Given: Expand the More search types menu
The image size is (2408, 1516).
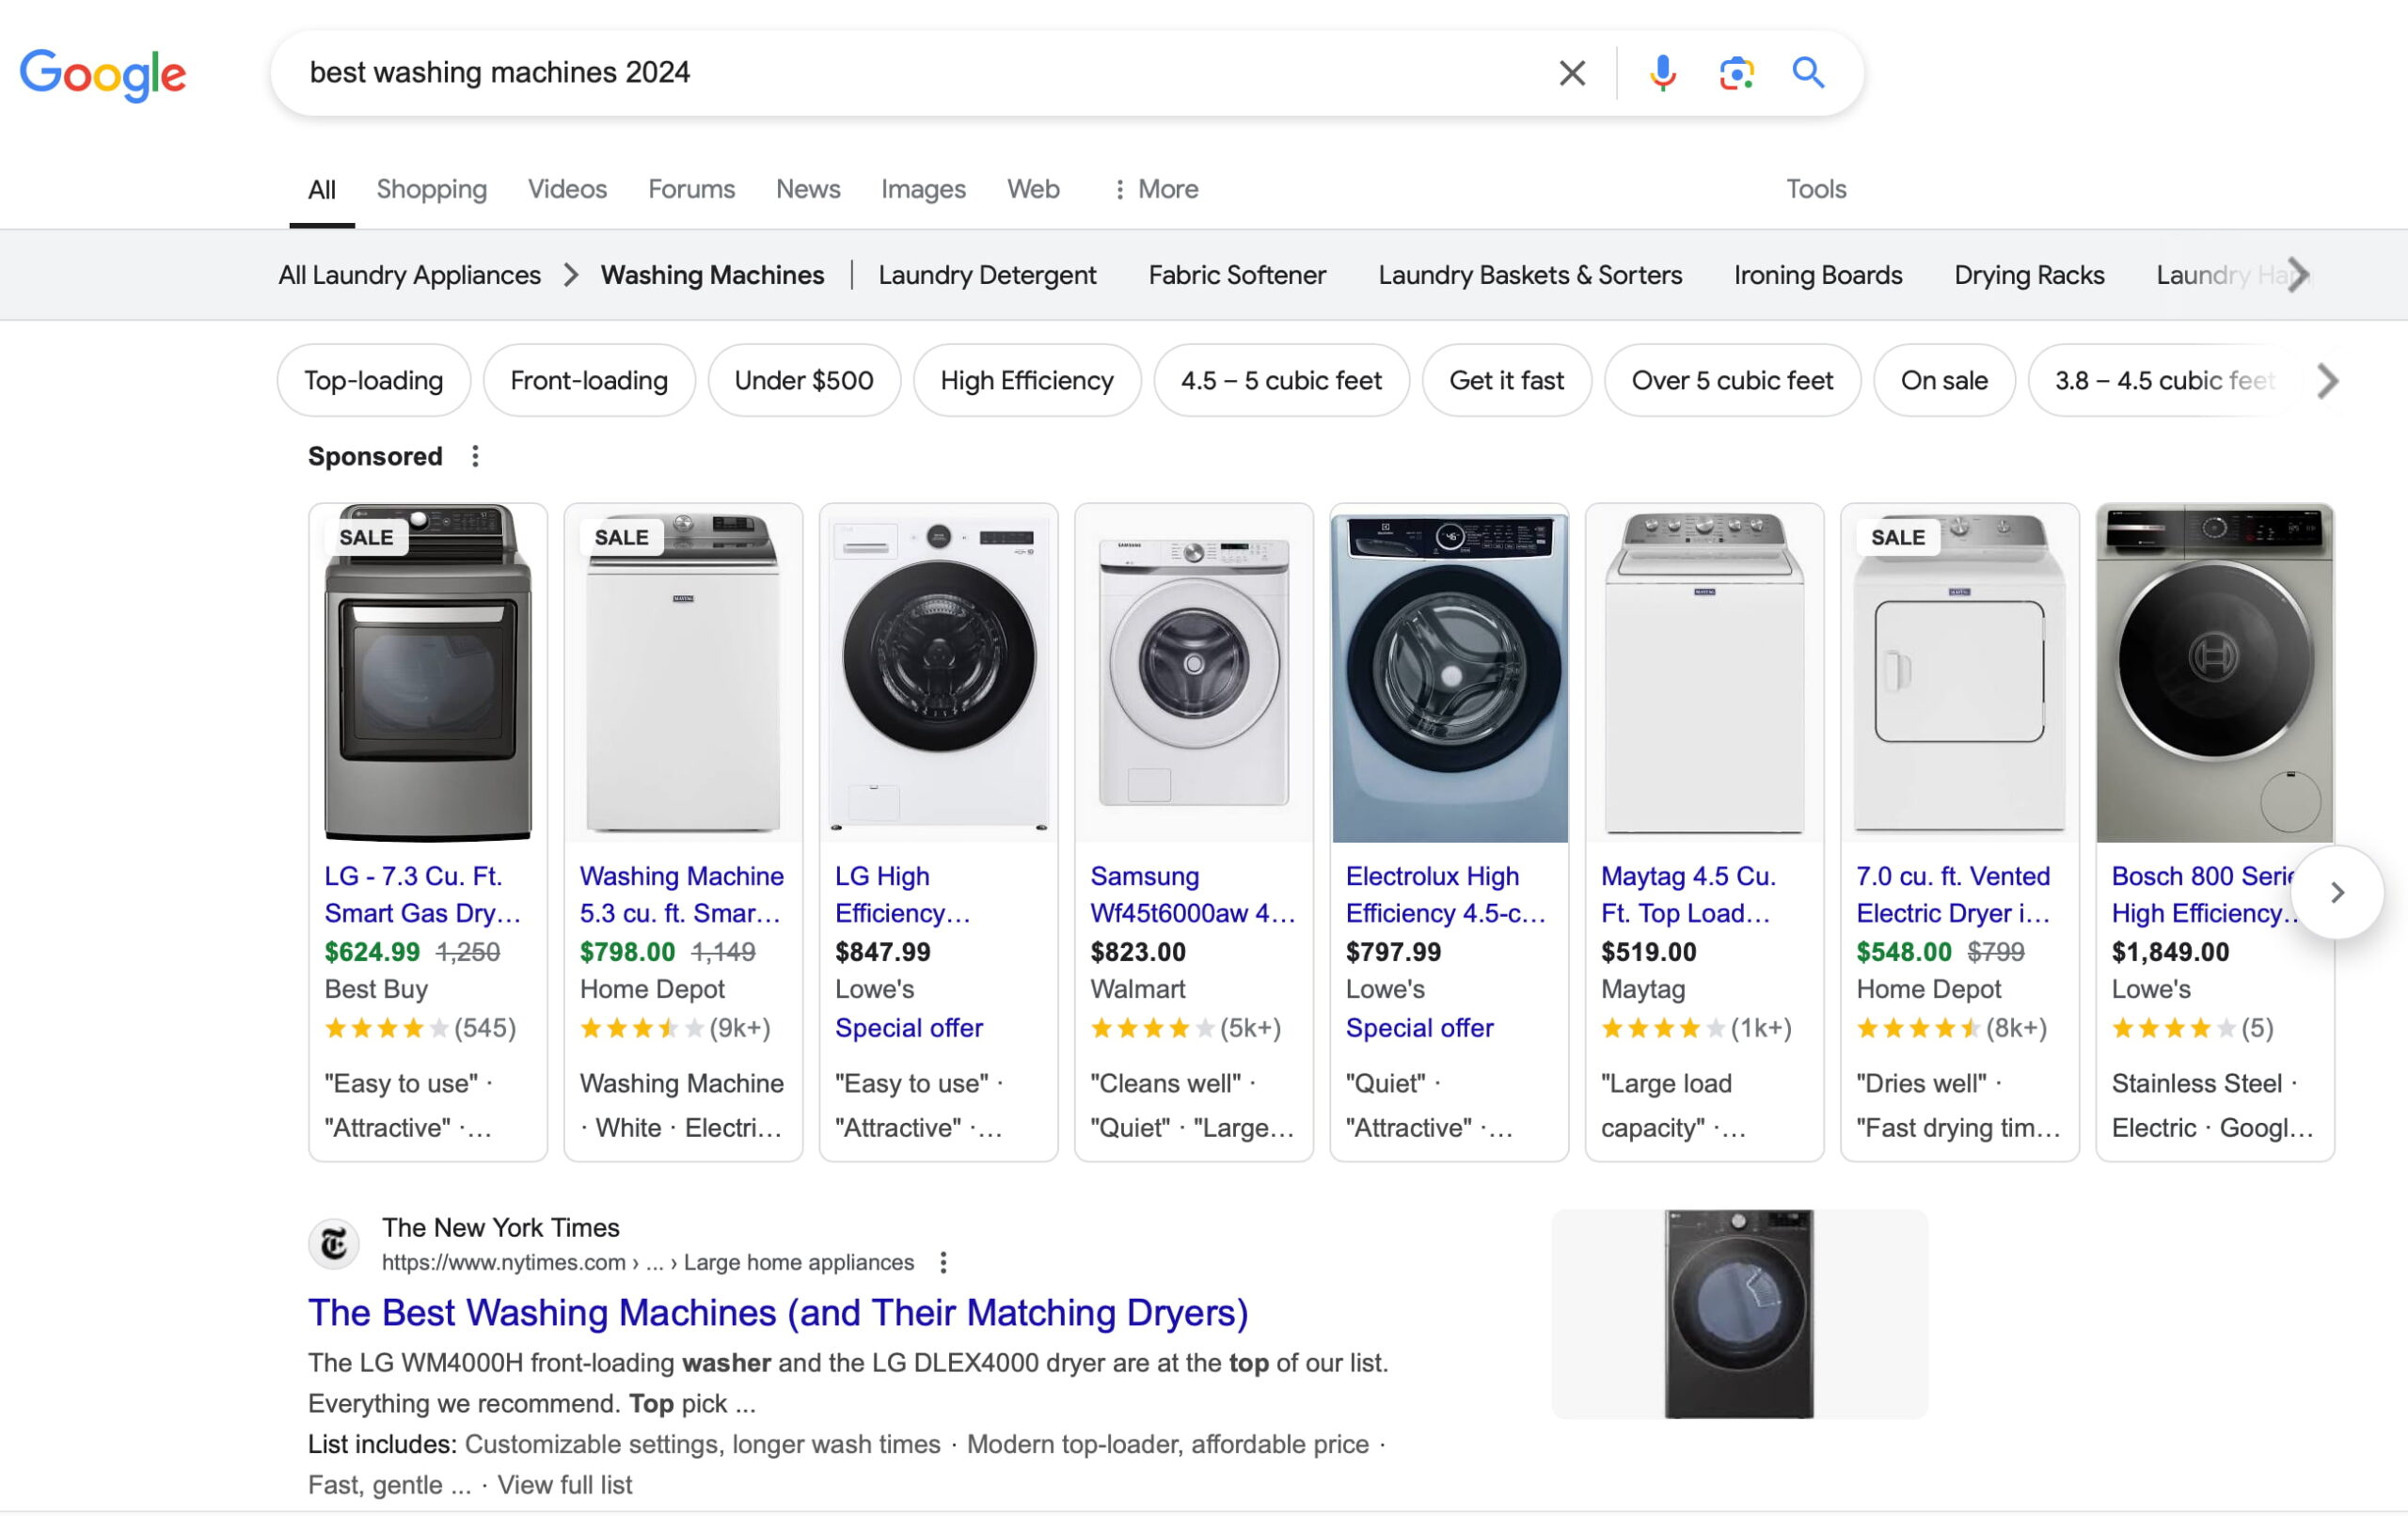Looking at the screenshot, I should 1155,189.
